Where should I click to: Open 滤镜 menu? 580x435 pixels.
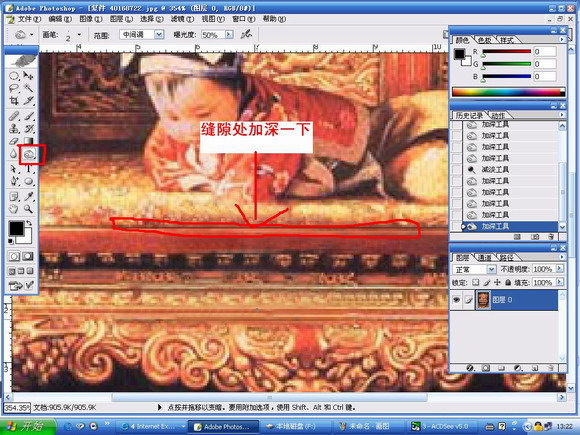(182, 19)
